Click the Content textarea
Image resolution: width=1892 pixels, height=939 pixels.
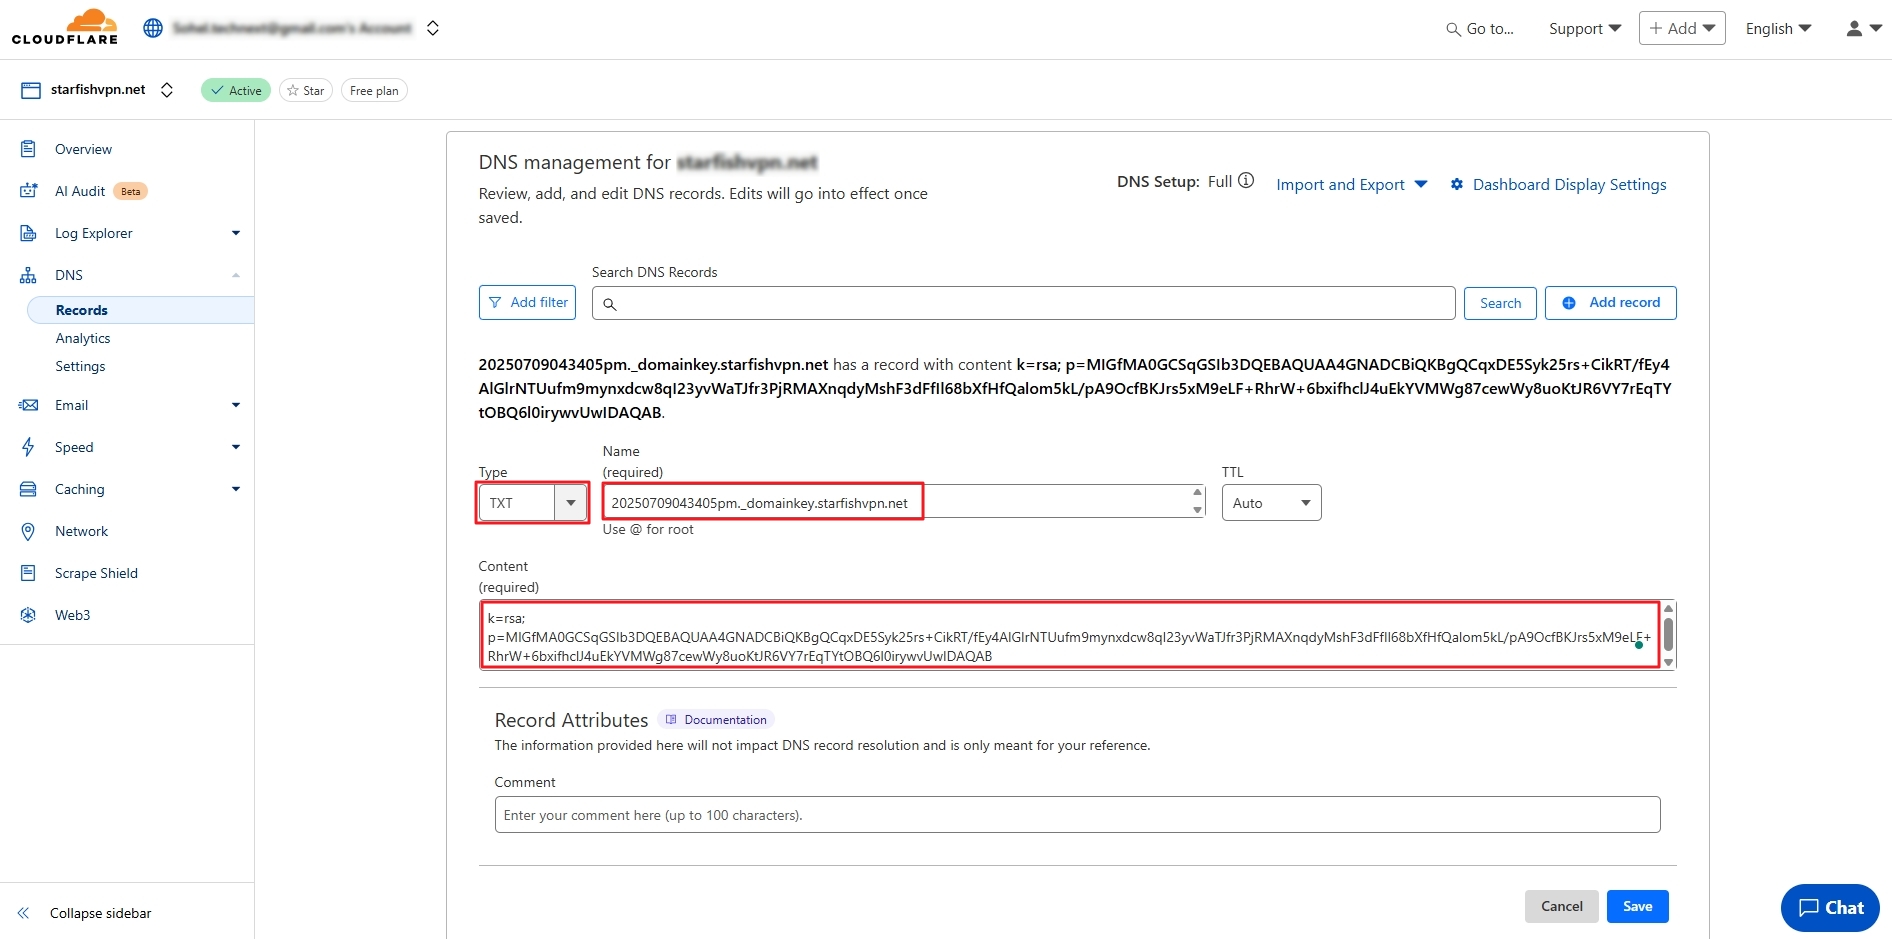pyautogui.click(x=1069, y=636)
